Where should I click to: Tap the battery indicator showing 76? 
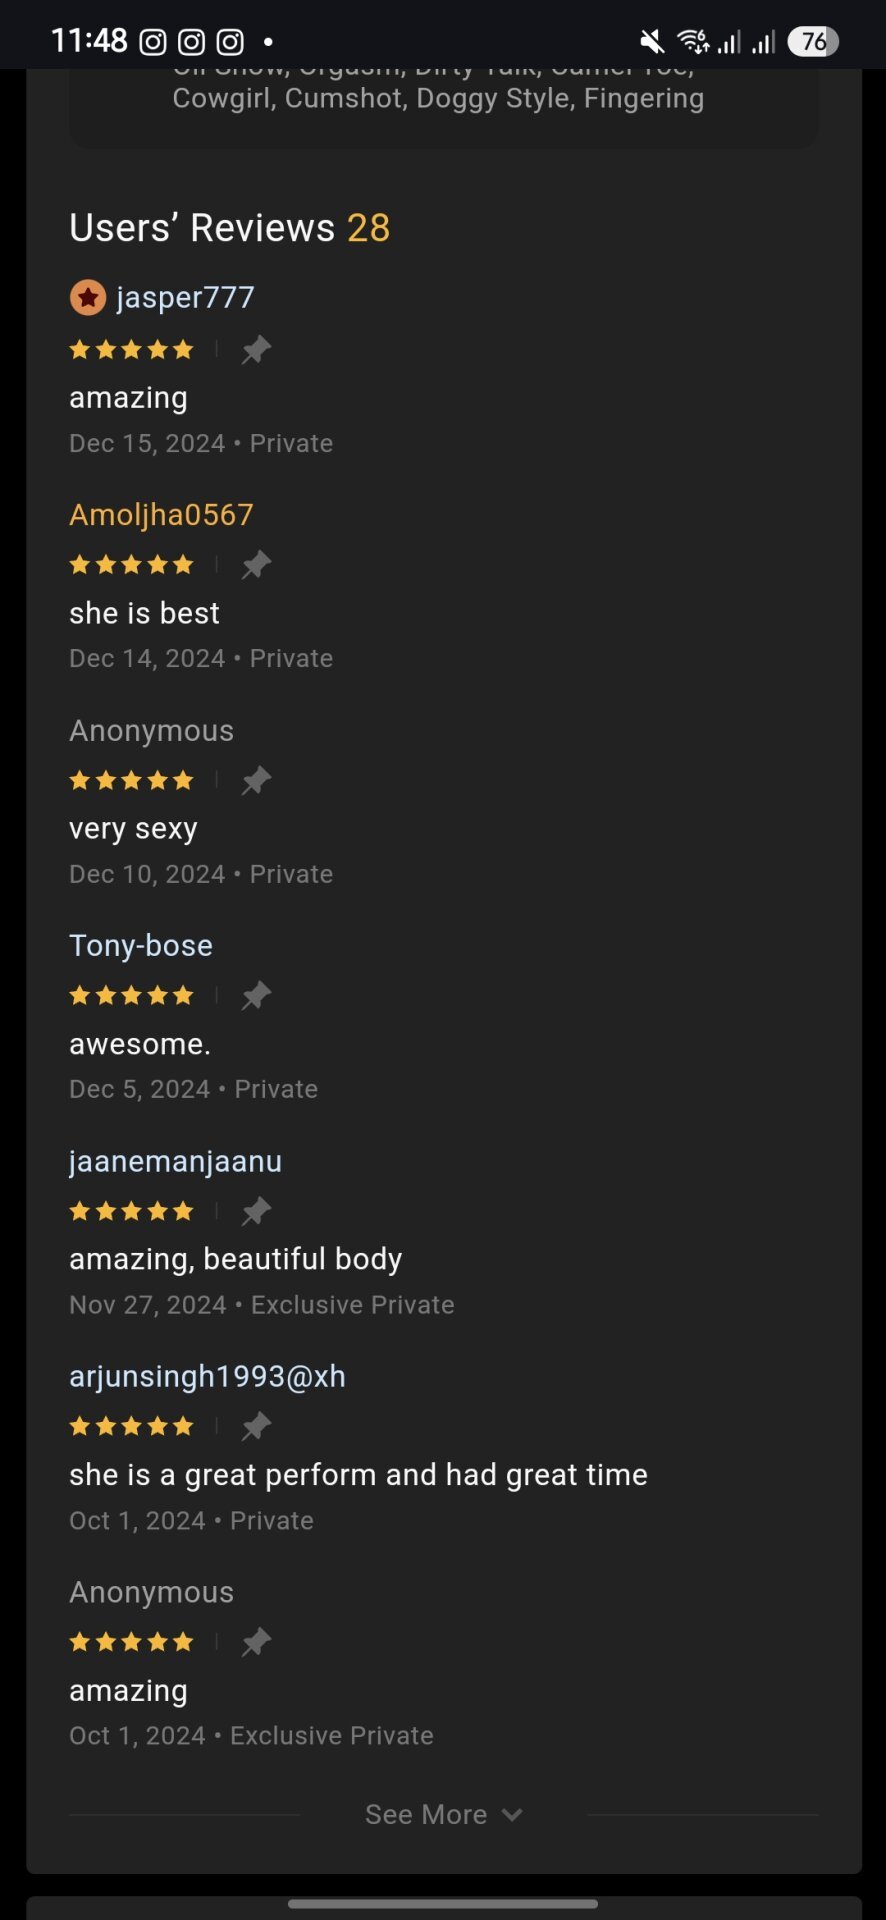[x=813, y=41]
